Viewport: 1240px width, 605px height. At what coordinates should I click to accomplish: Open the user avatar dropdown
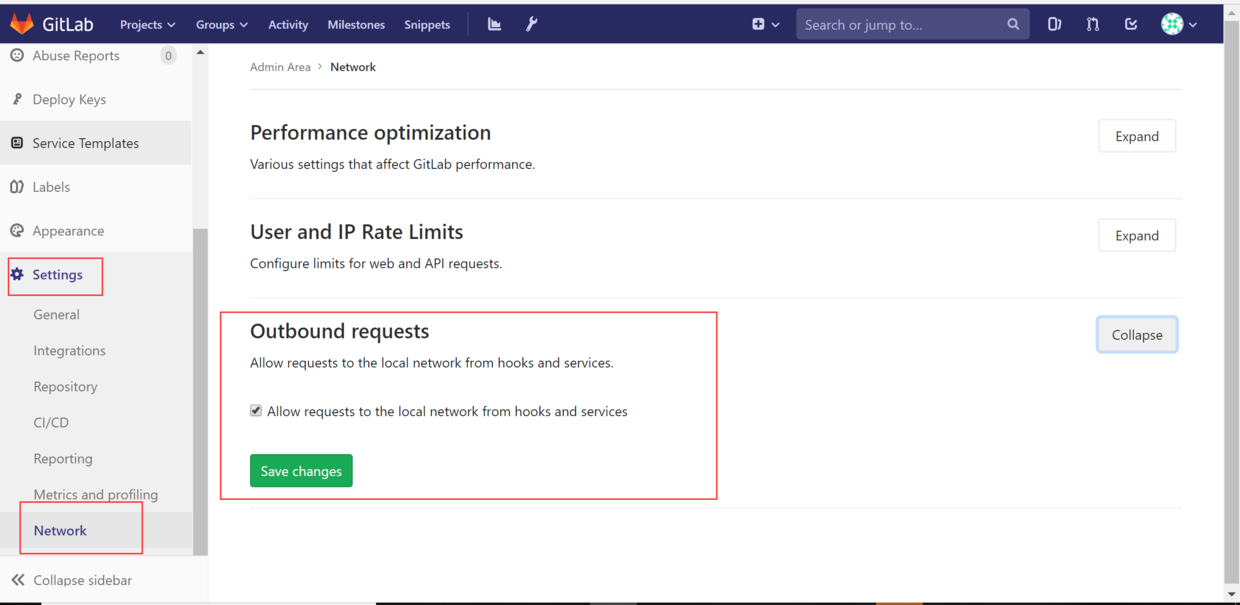coord(1178,24)
